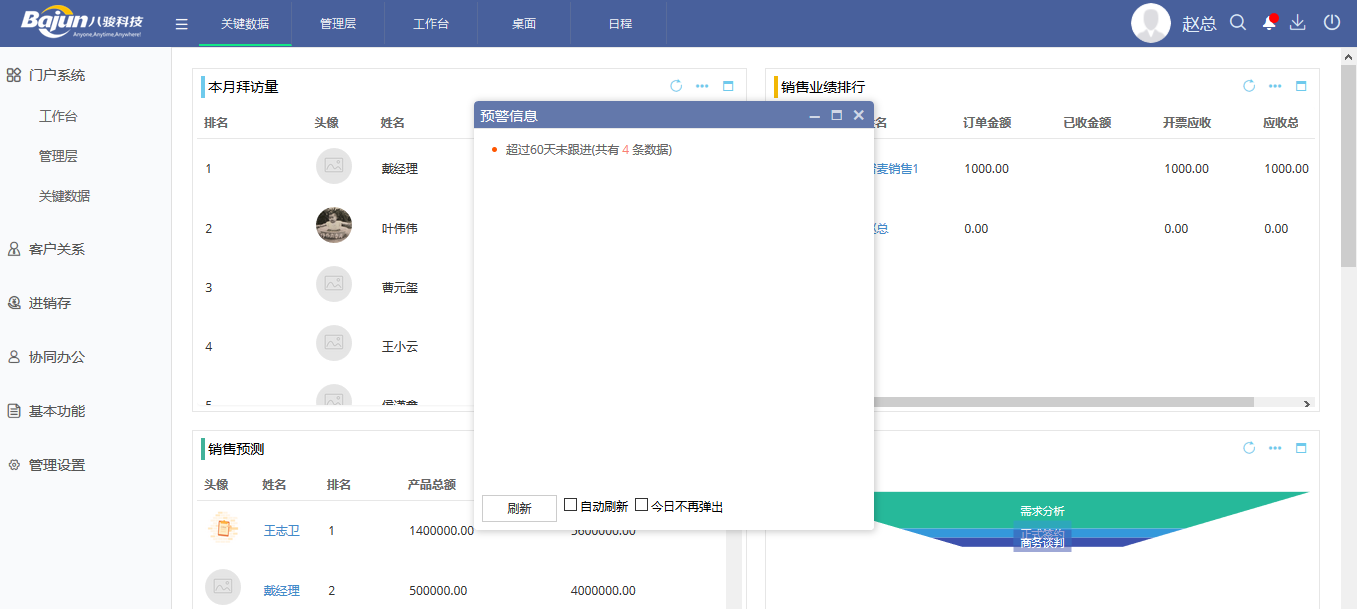Open the more options dots on 销售业绩排行 panel
The width and height of the screenshot is (1357, 609).
pyautogui.click(x=1274, y=86)
